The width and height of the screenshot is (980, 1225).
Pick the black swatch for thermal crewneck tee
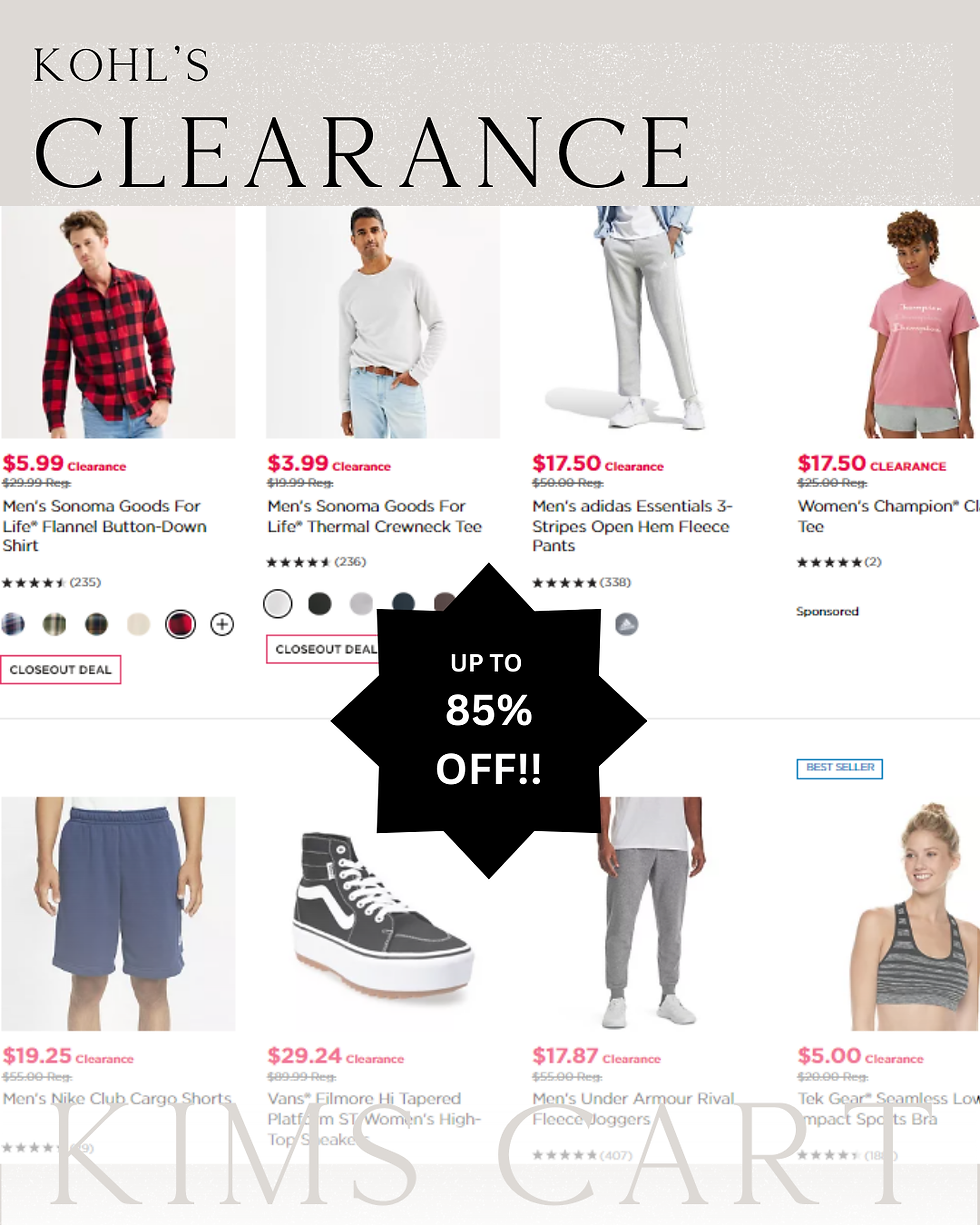coord(320,604)
